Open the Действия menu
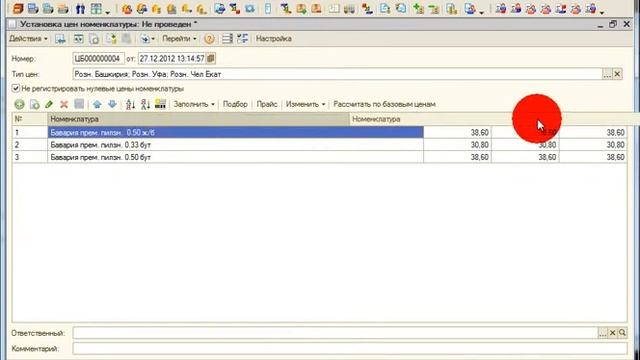640x360 pixels. click(28, 39)
